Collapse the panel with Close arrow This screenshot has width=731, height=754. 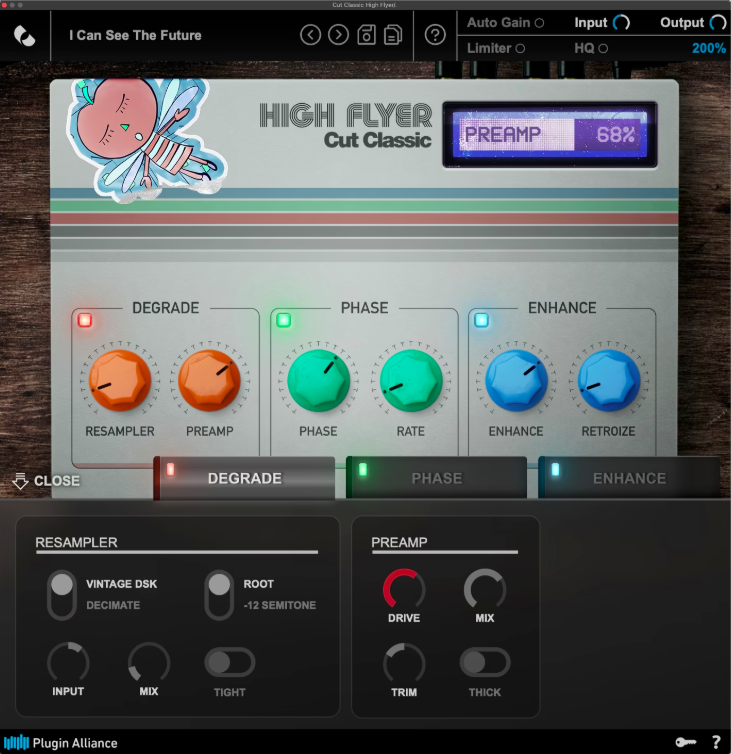tap(46, 480)
